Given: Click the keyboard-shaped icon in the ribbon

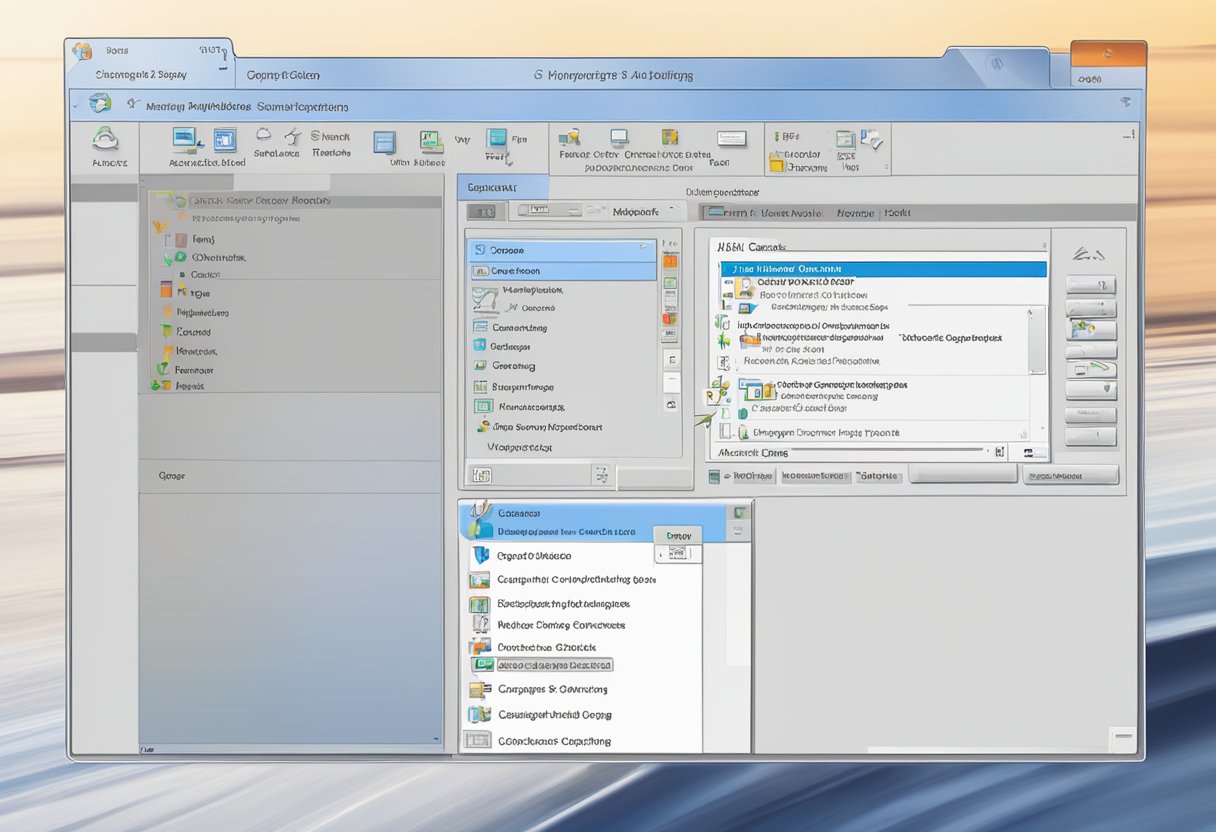Looking at the screenshot, I should [731, 139].
